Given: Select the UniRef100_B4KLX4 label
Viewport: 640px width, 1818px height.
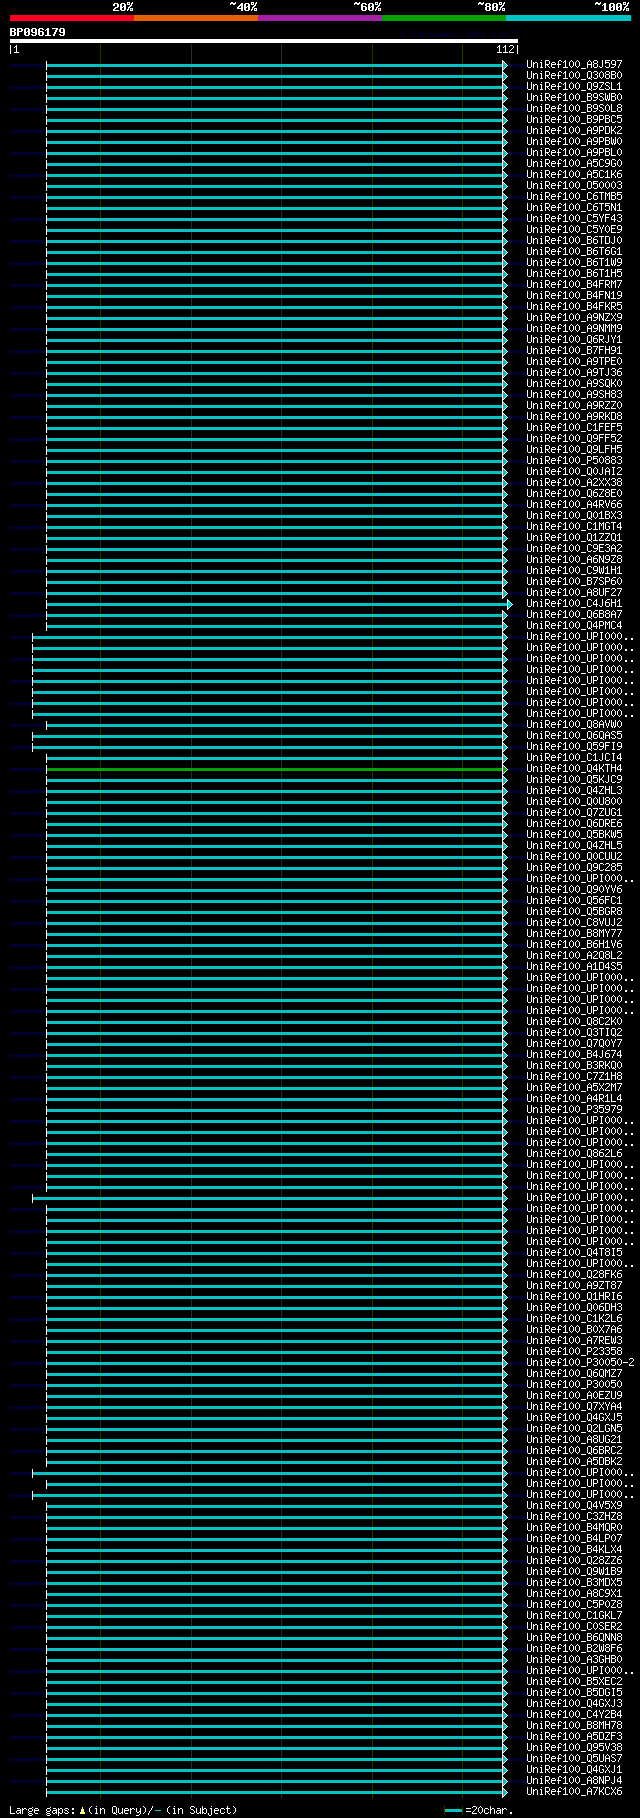Looking at the screenshot, I should coord(574,1549).
